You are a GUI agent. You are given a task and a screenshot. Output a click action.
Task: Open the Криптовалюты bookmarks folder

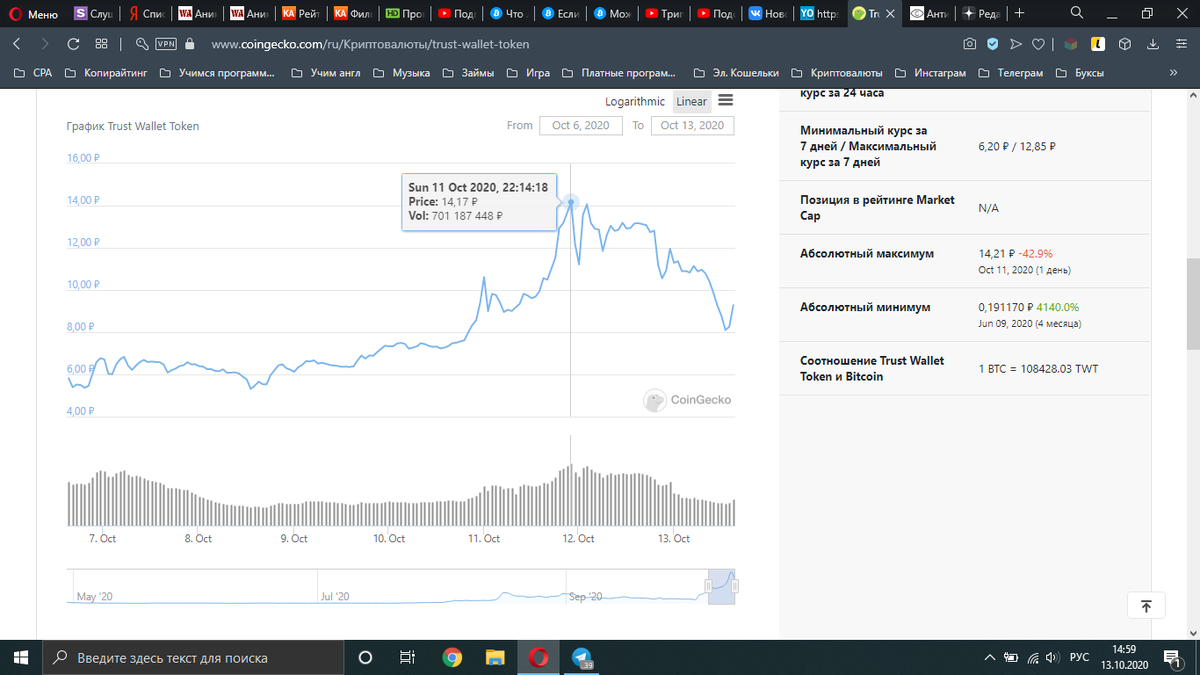[837, 73]
